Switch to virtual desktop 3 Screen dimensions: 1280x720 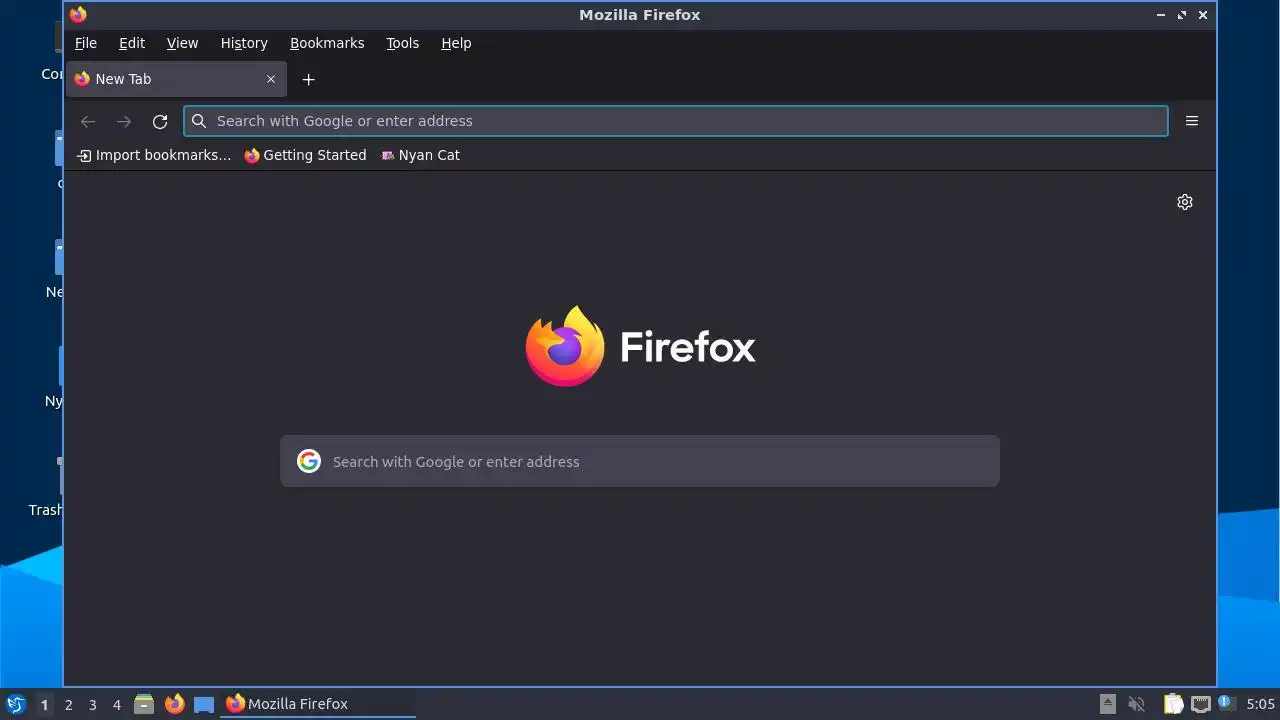(x=92, y=705)
